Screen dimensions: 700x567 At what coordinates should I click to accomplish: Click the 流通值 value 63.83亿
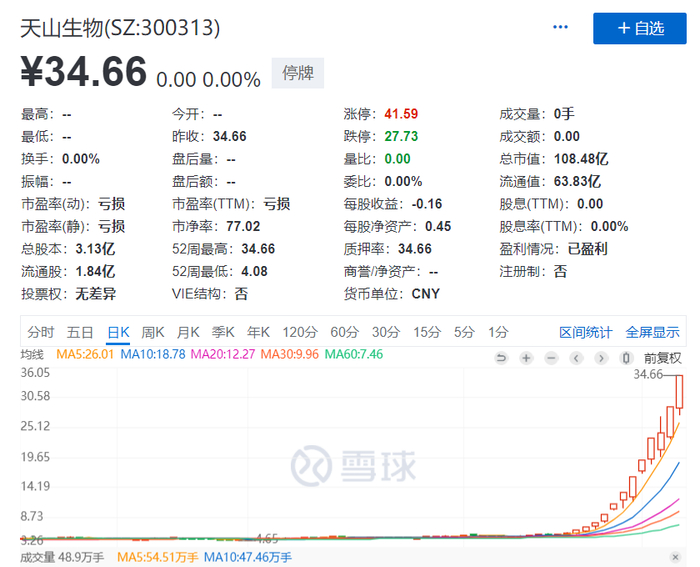[577, 182]
